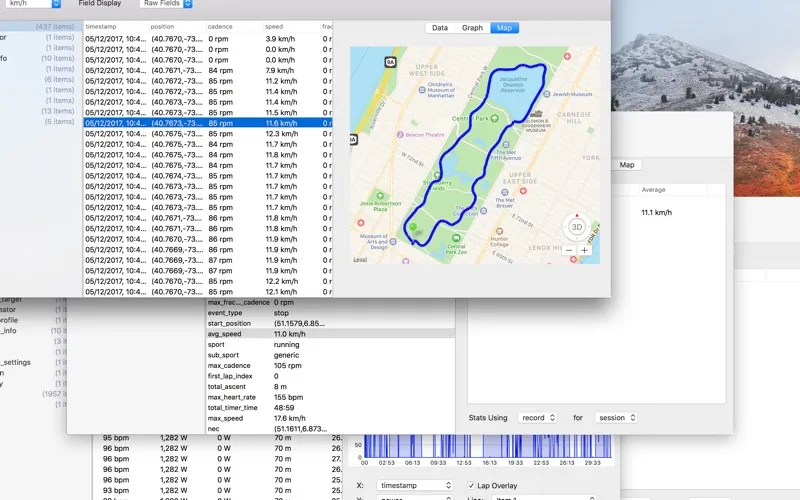The width and height of the screenshot is (800, 500).
Task: Select the max_heart_rate field row
Action: pos(330,397)
